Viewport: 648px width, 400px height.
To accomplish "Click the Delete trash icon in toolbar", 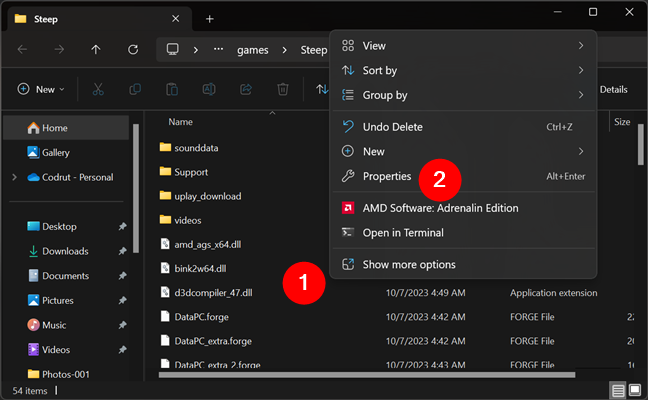I will tap(283, 89).
